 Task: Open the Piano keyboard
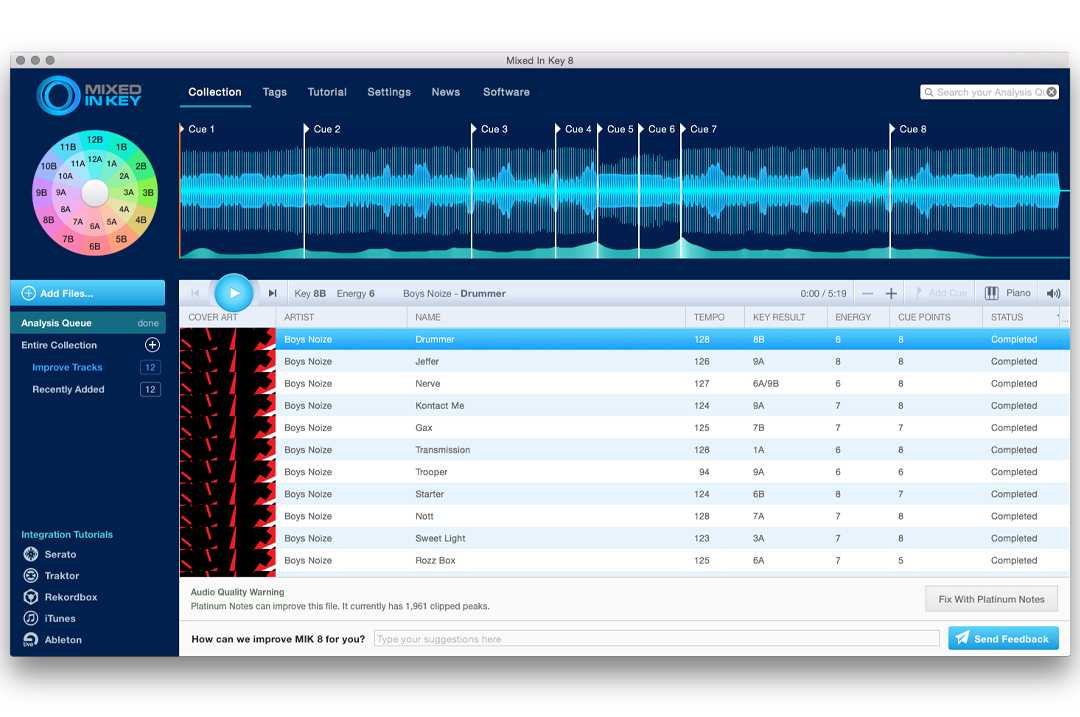pyautogui.click(x=1008, y=293)
